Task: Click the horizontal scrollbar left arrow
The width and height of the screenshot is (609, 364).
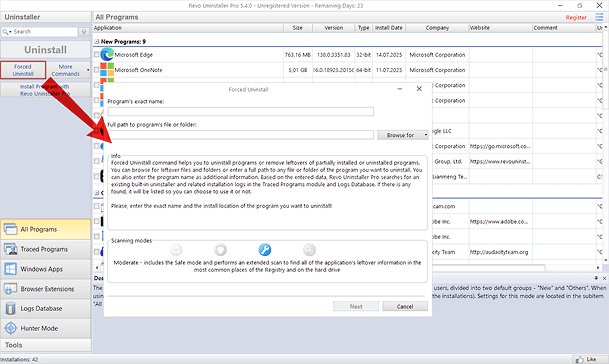Action: pyautogui.click(x=97, y=267)
